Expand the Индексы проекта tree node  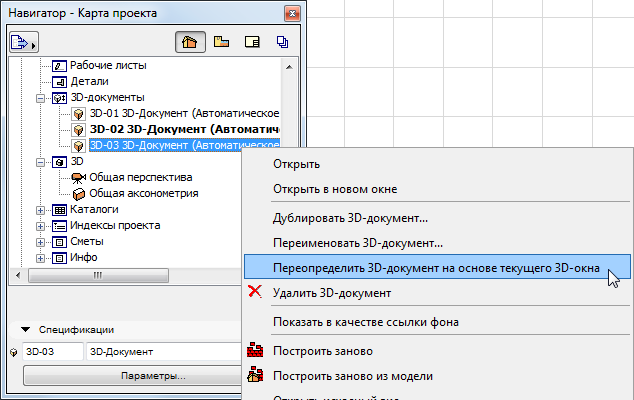[x=40, y=226]
